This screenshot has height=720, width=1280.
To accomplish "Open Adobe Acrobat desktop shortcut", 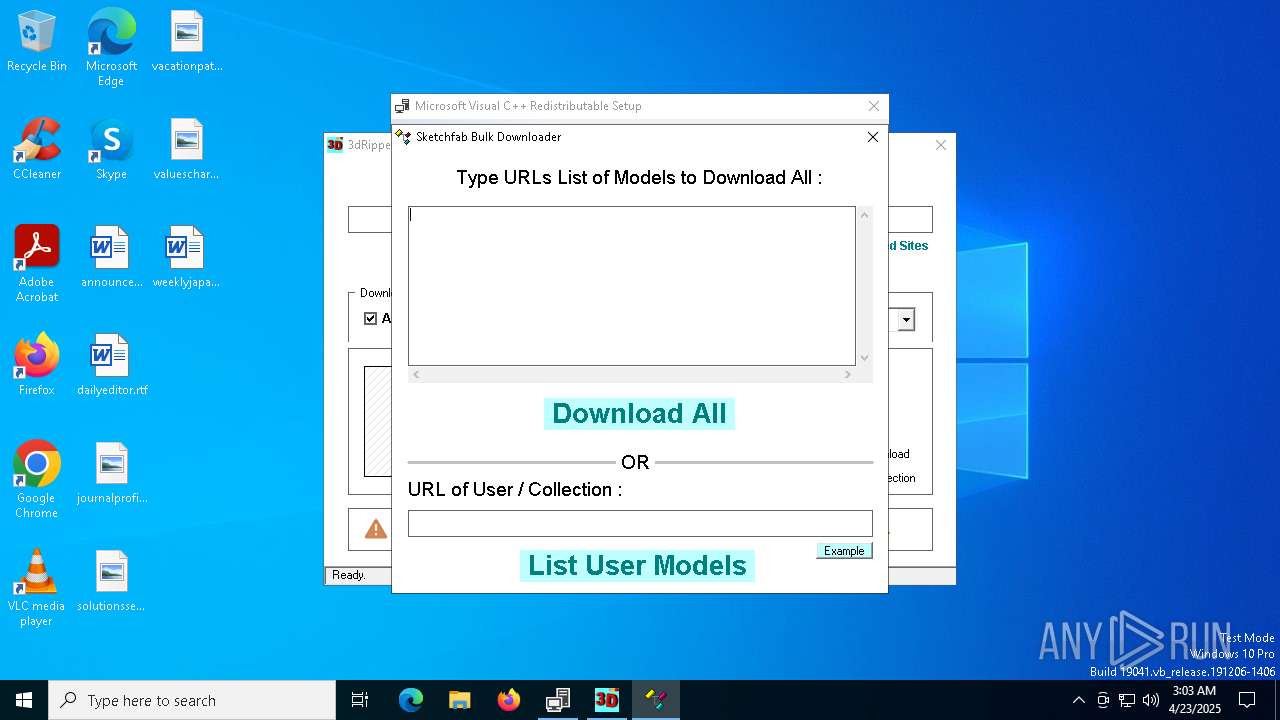I will tap(37, 264).
